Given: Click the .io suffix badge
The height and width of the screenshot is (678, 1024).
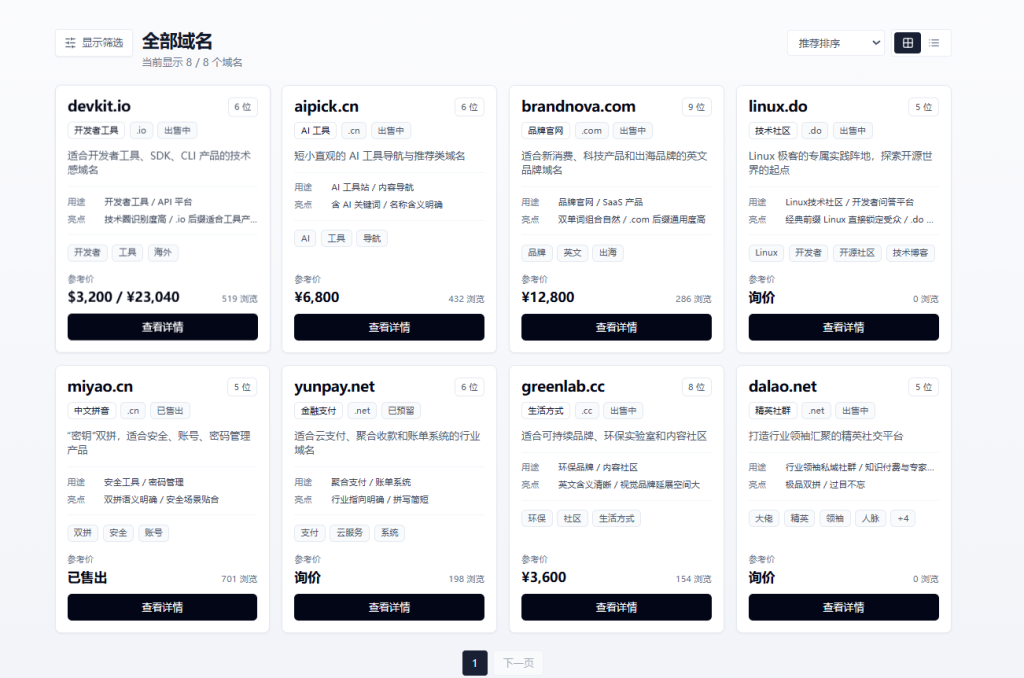Looking at the screenshot, I should click(x=141, y=131).
